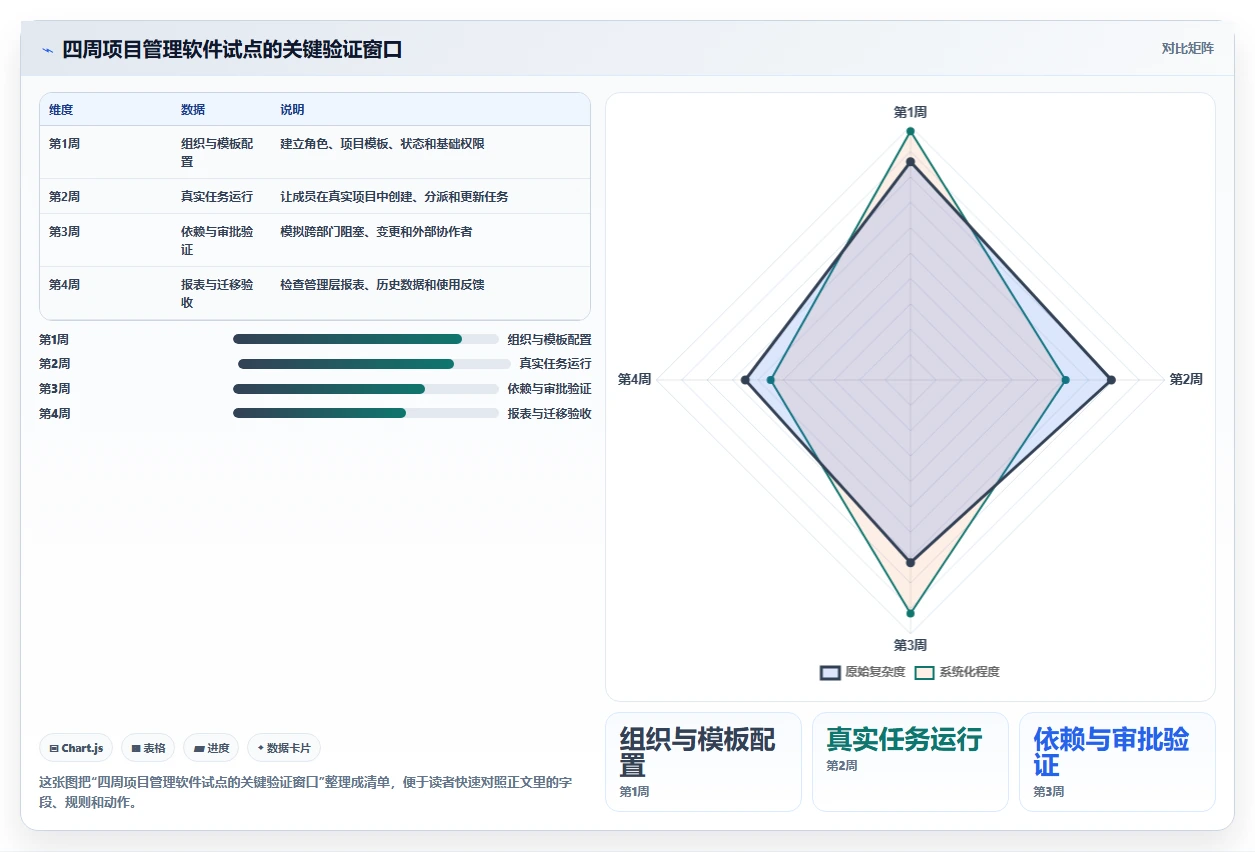Viewport: 1255px width, 852px height.
Task: Click green data point at top radar vertex
Action: (910, 131)
